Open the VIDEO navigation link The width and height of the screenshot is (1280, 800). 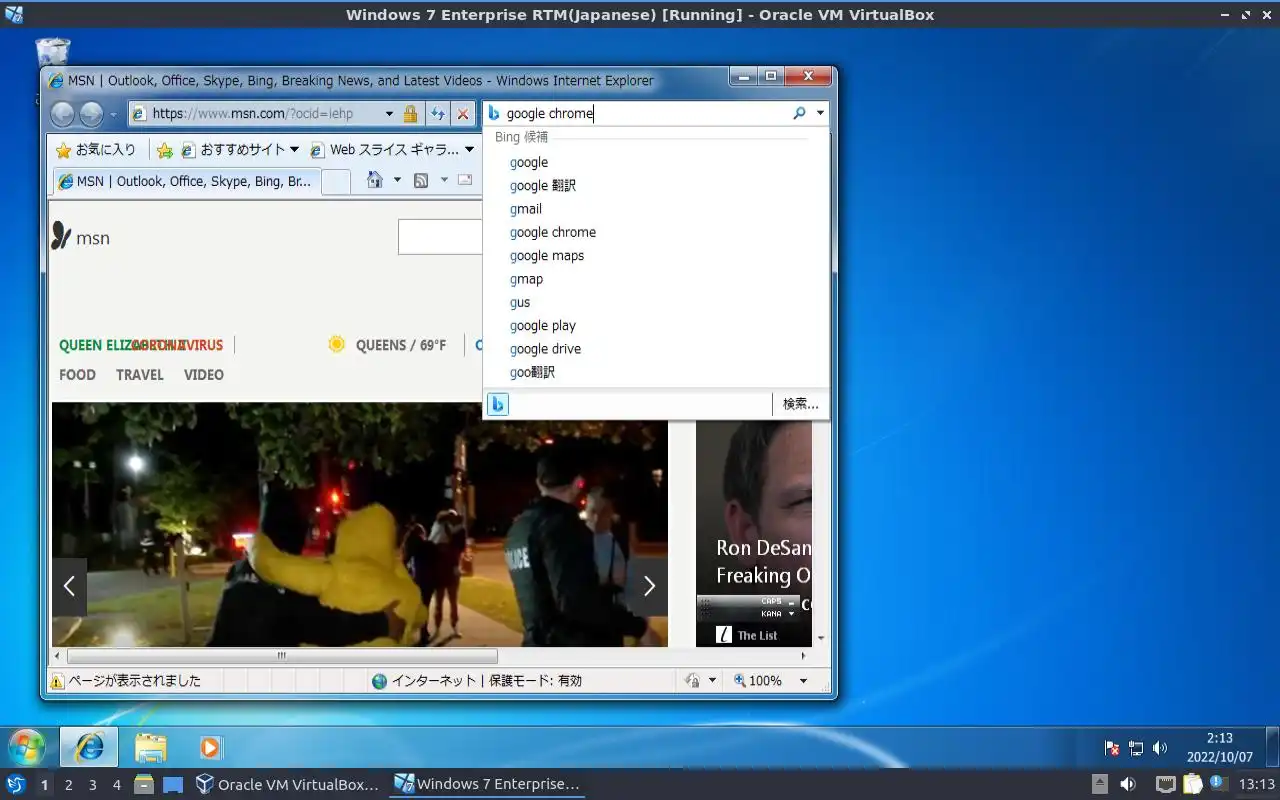tap(204, 375)
